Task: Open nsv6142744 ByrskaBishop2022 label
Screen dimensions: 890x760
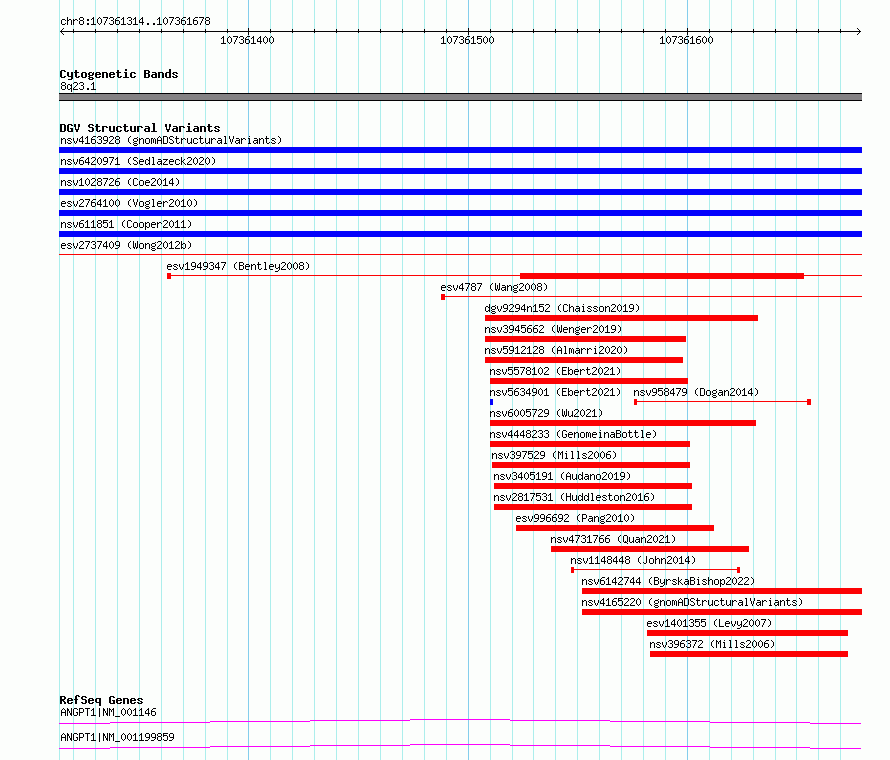Action: (x=668, y=581)
